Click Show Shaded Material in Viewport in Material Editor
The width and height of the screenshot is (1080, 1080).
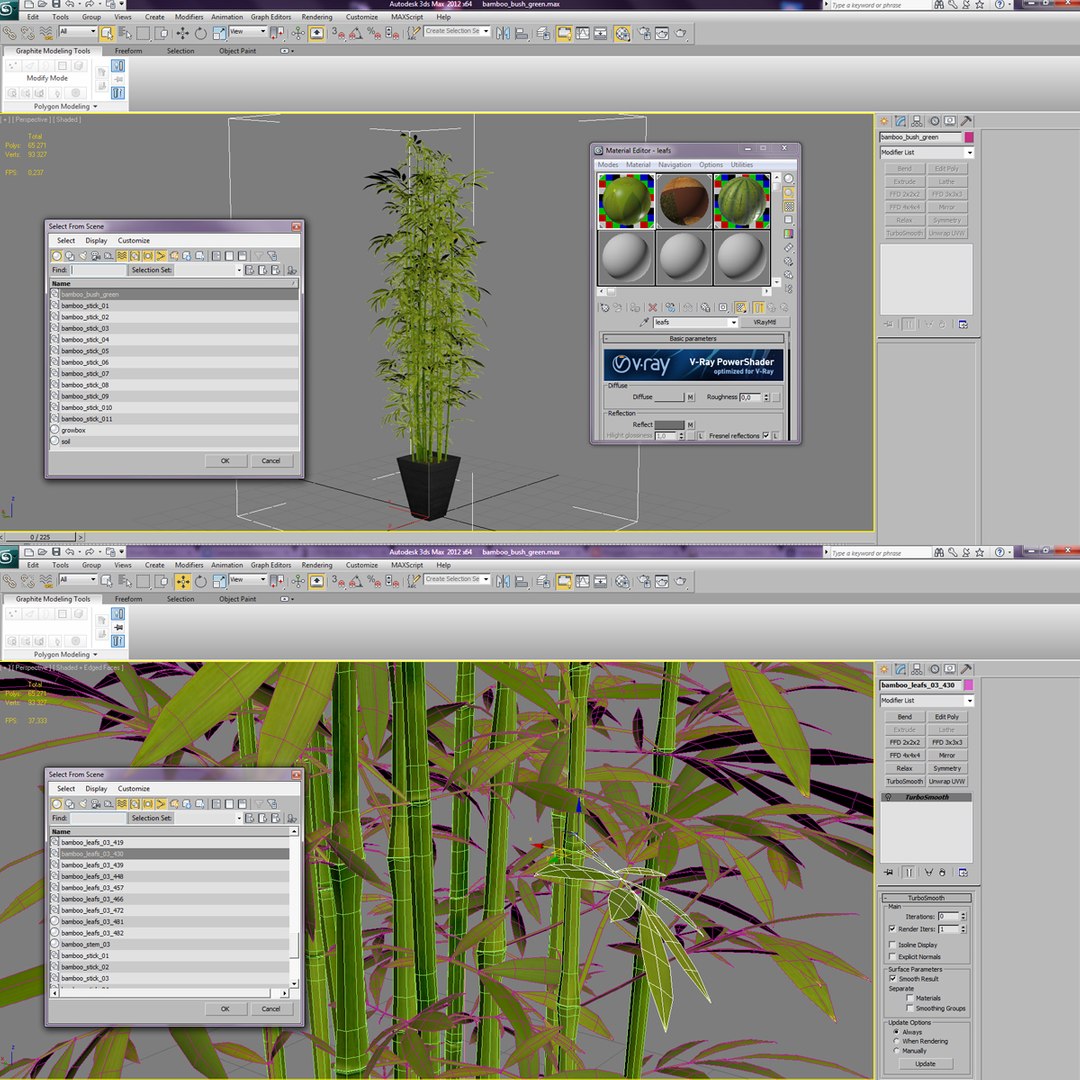pyautogui.click(x=740, y=307)
